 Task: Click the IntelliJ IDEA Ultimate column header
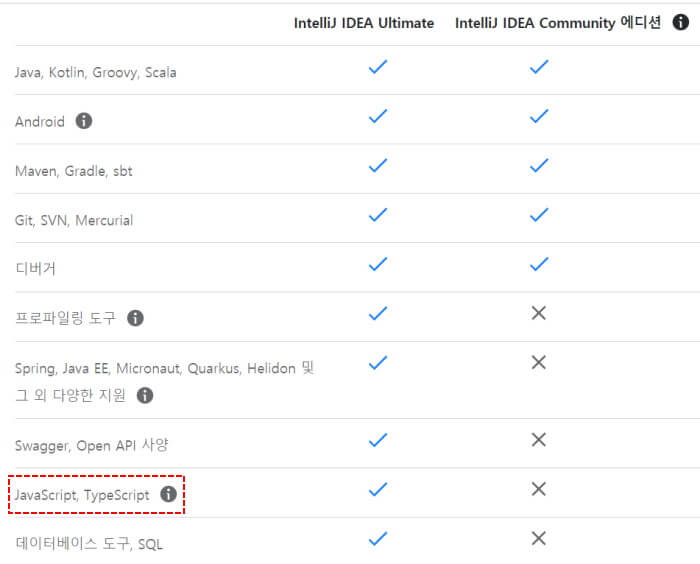pos(364,23)
